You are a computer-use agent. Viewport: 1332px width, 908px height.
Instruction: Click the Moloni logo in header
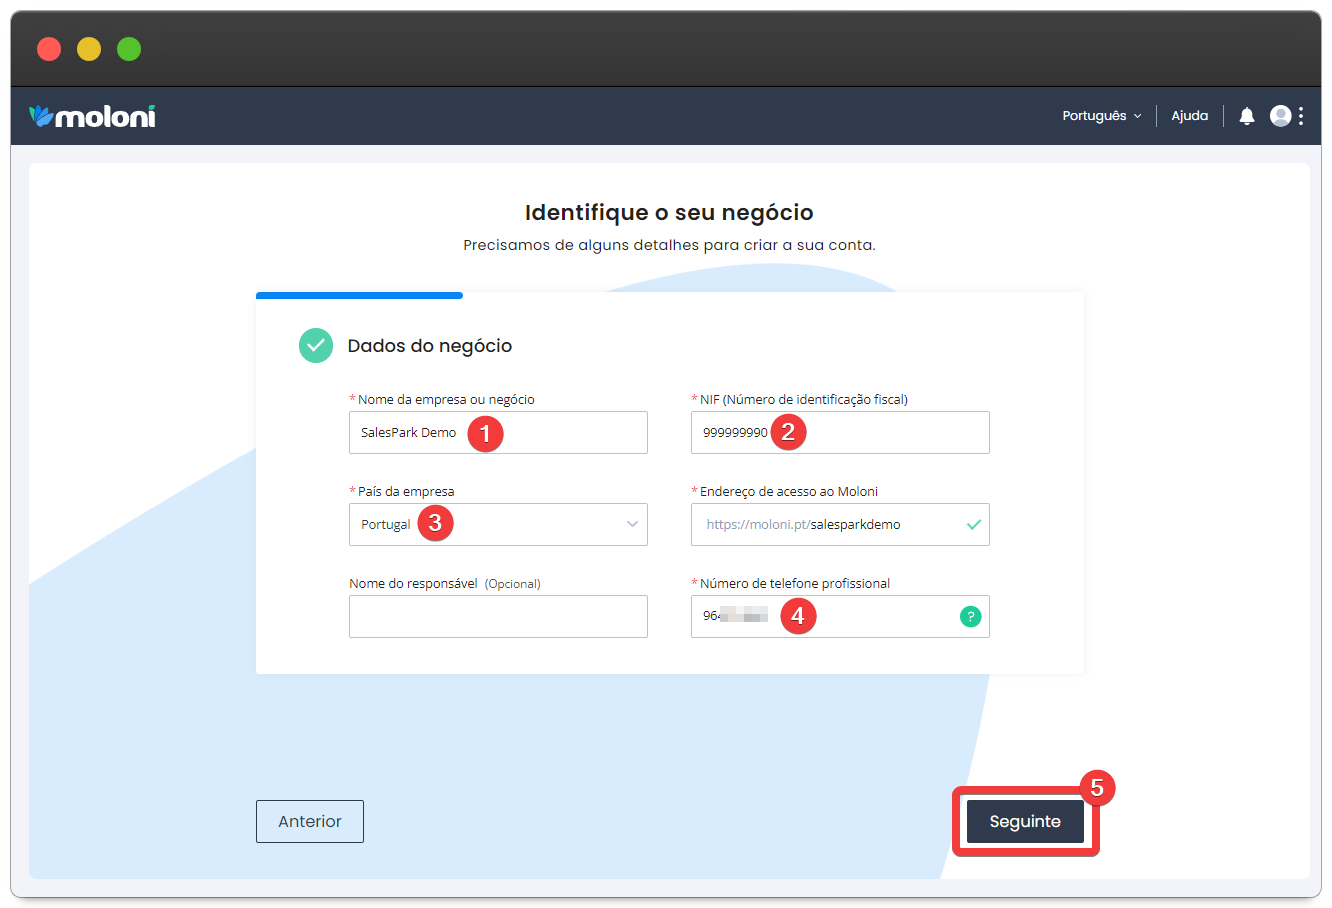[x=92, y=116]
